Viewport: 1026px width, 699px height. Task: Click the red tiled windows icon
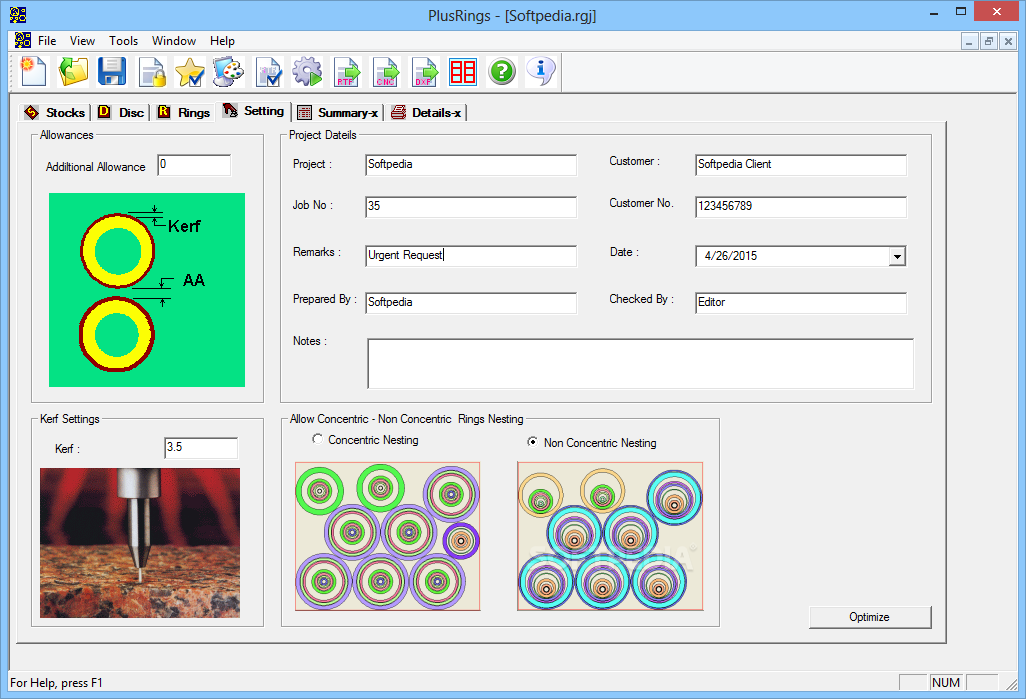463,71
